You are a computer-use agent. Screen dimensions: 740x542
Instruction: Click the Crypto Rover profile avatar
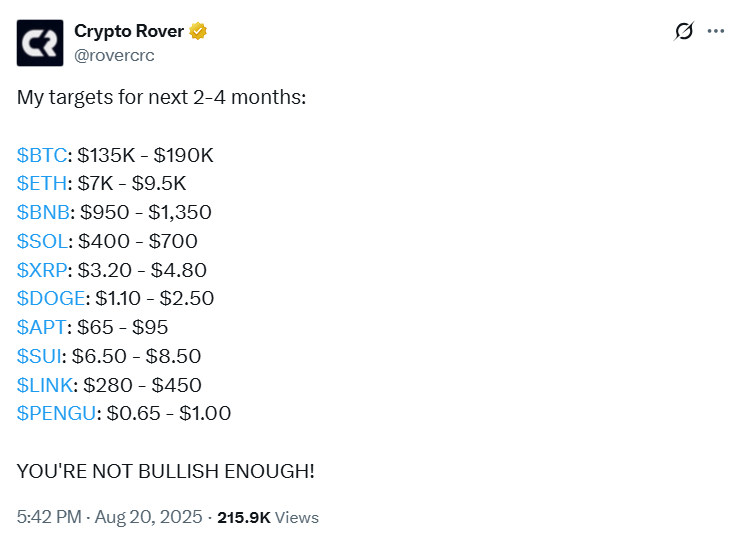coord(39,42)
